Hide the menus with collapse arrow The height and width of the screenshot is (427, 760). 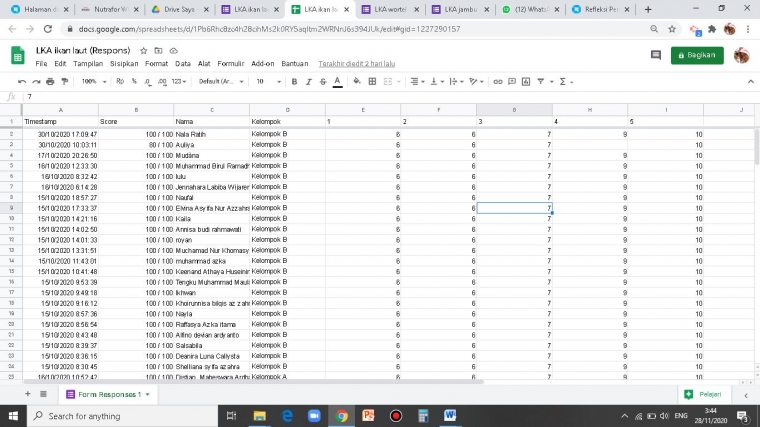click(x=750, y=81)
